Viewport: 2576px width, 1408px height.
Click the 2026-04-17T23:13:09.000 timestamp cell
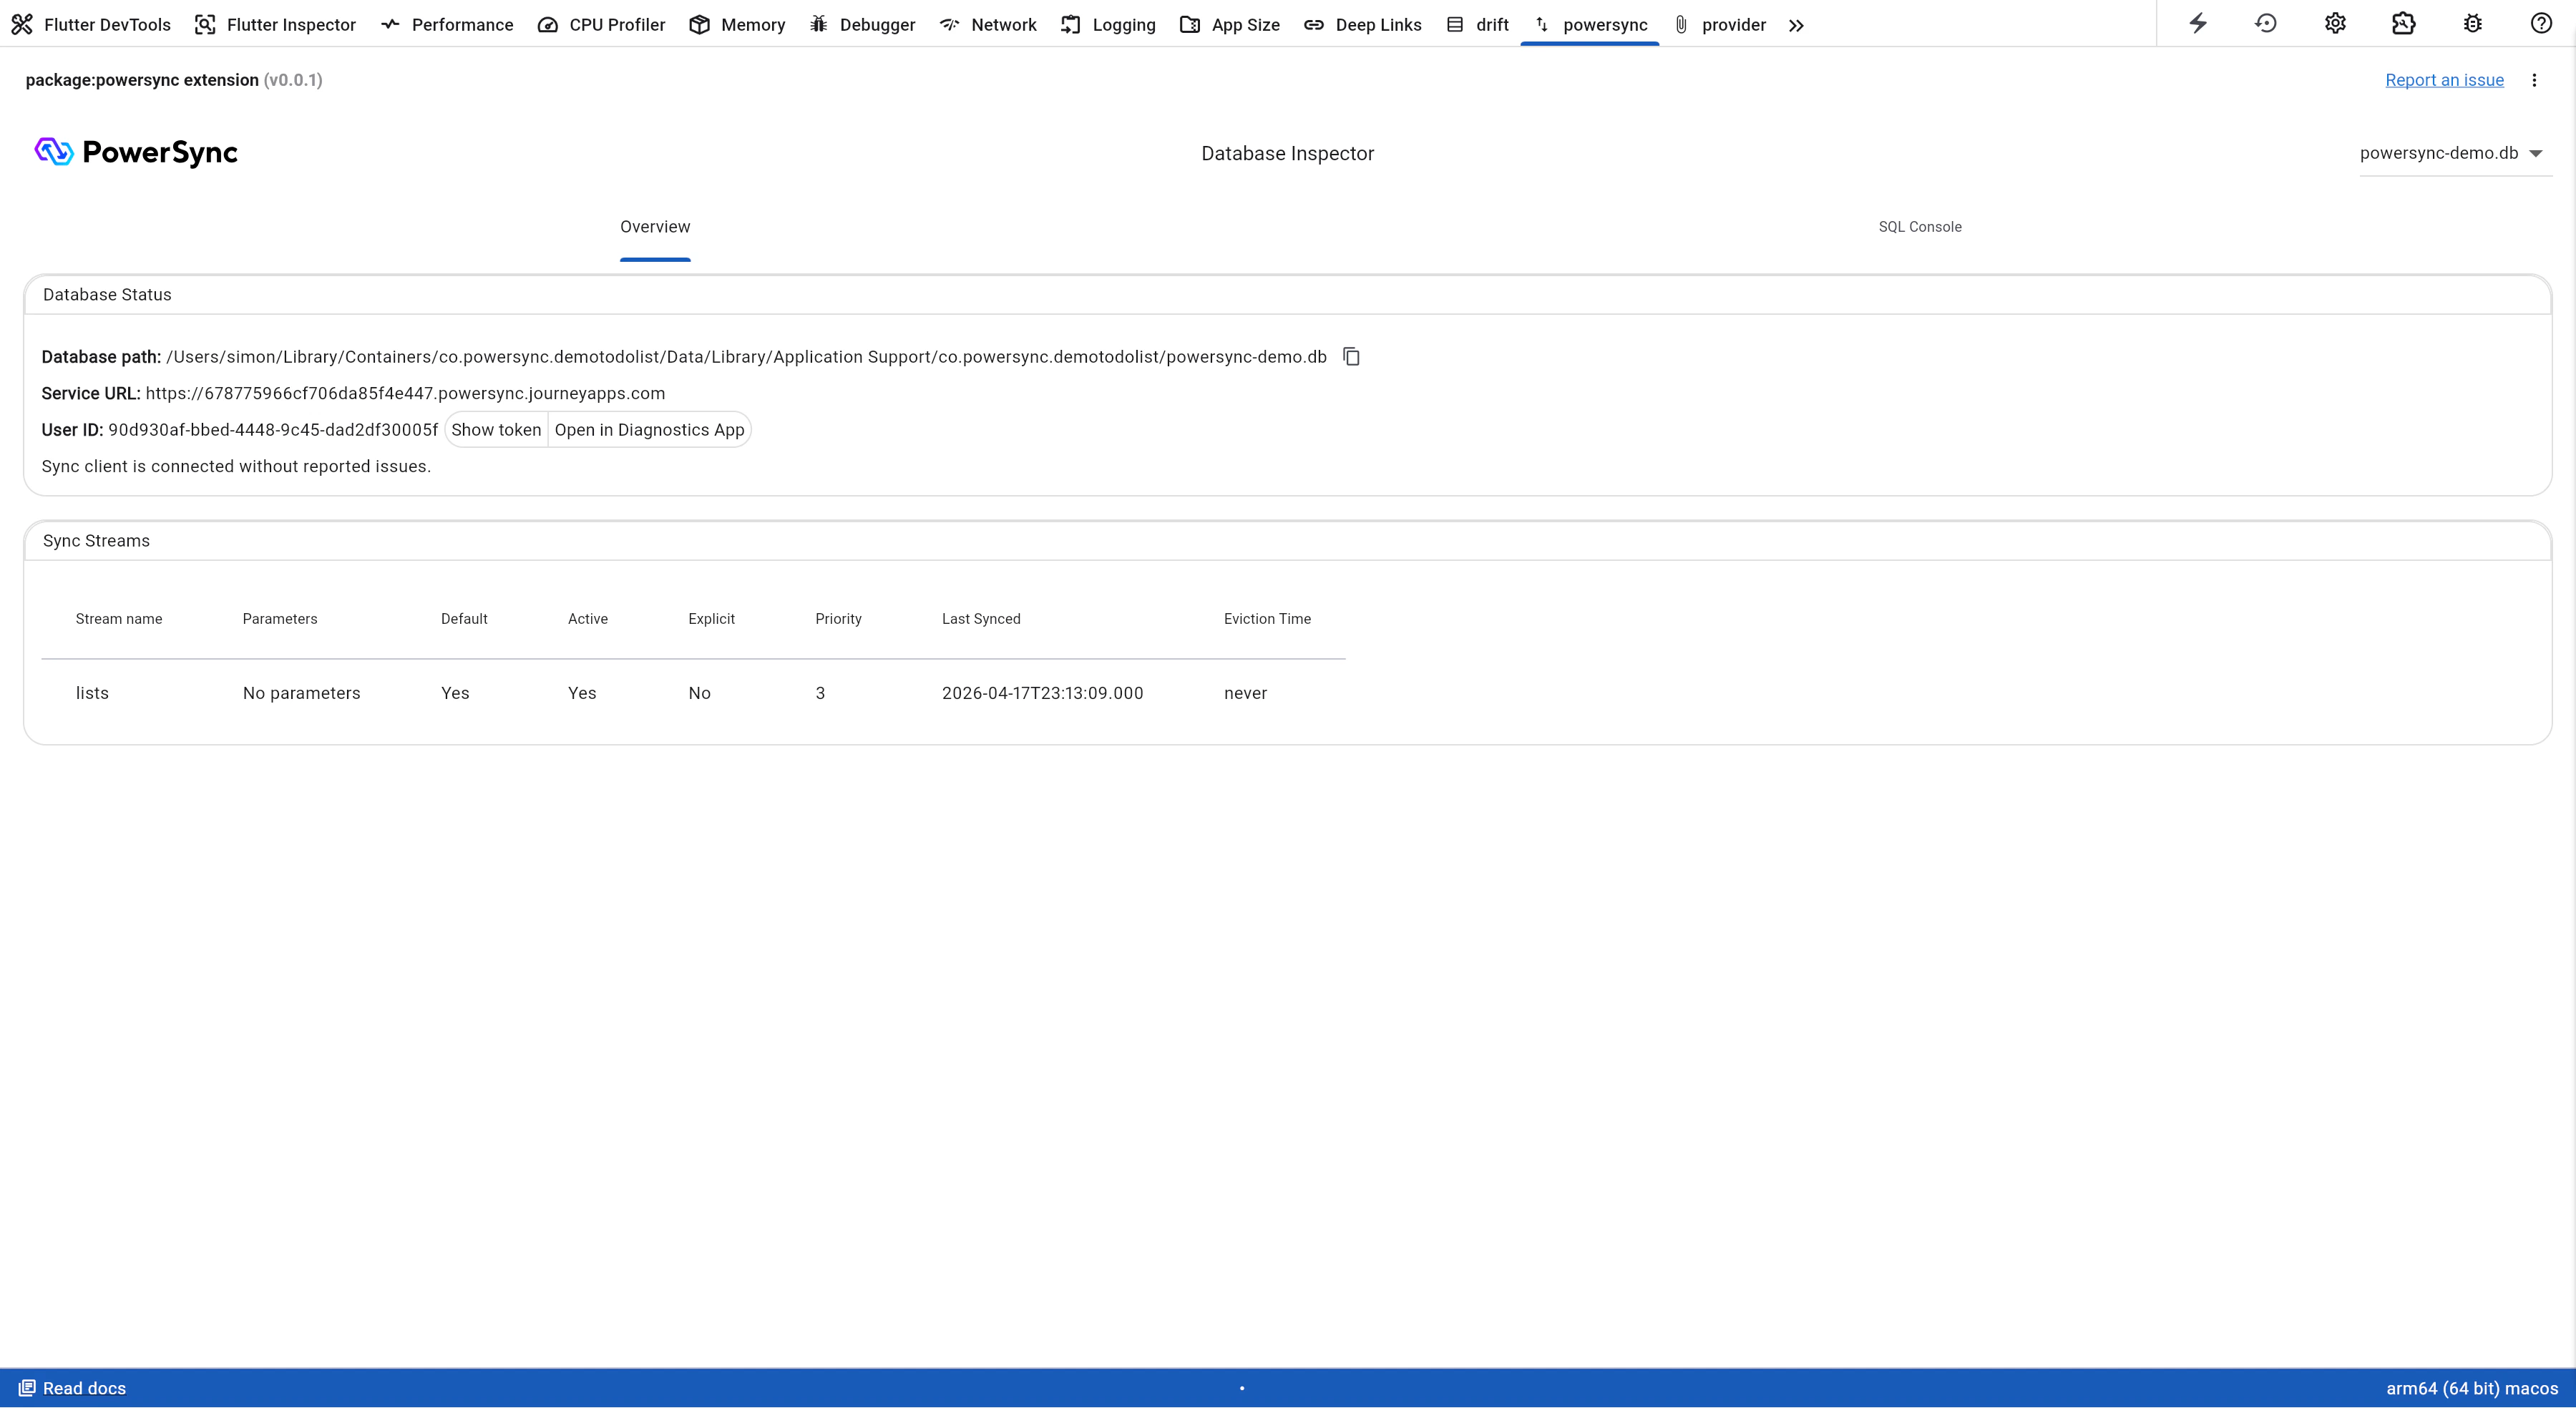coord(1042,693)
